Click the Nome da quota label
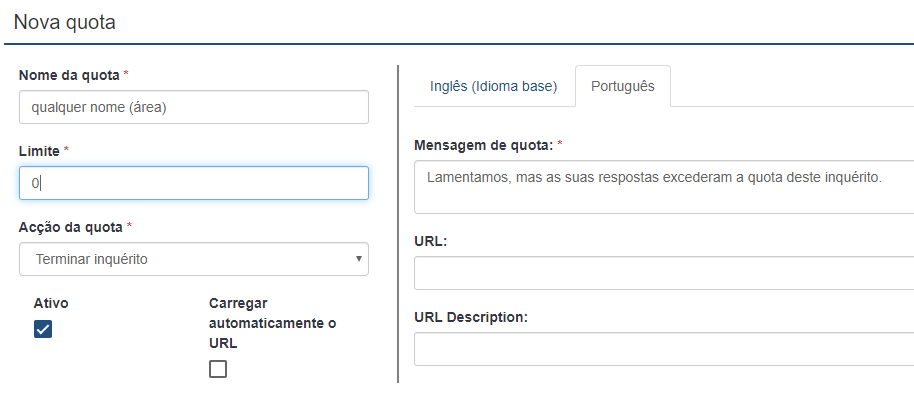Screen dimensions: 914x398 tap(69, 75)
